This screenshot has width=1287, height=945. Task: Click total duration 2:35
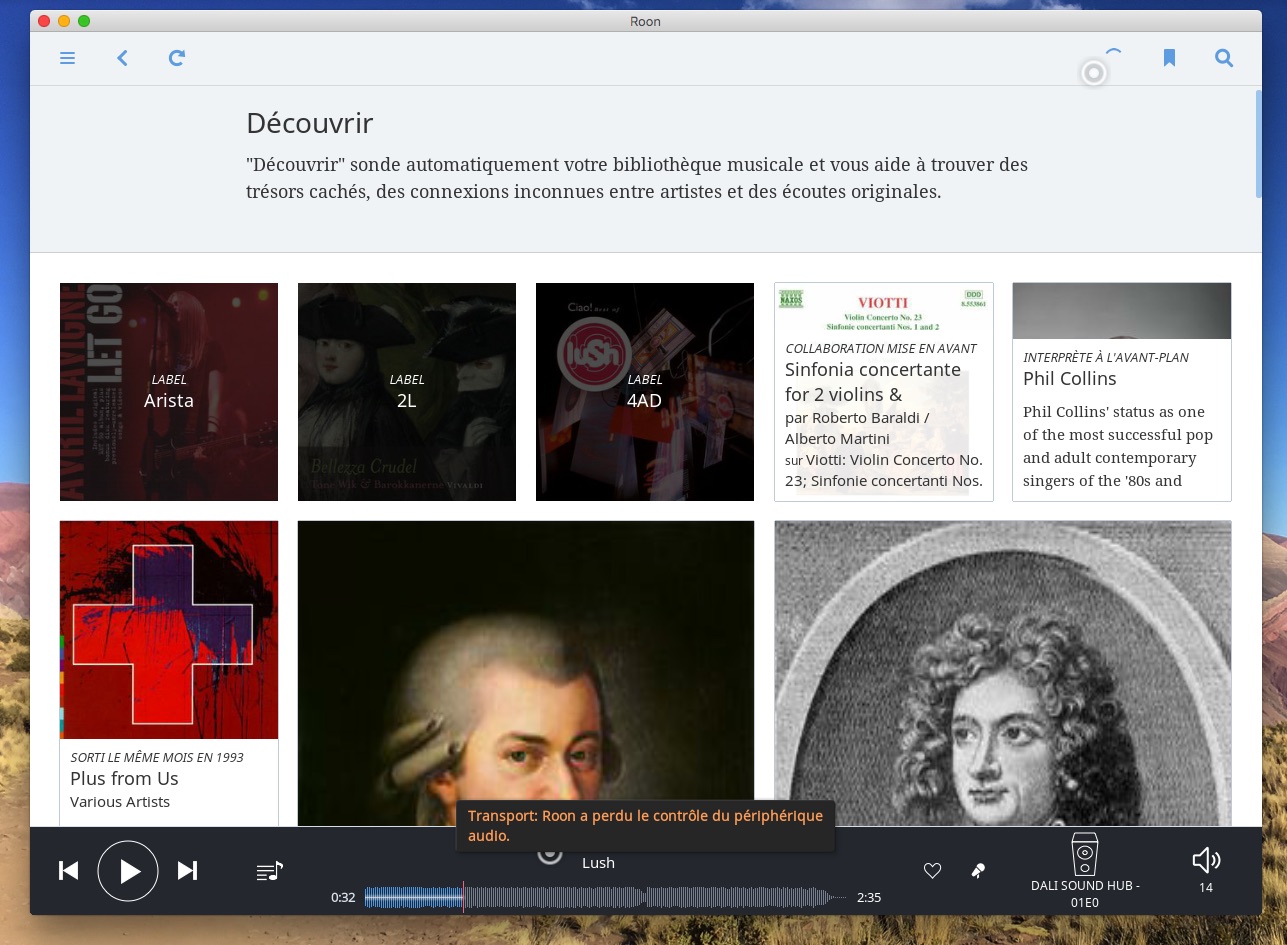coord(869,898)
